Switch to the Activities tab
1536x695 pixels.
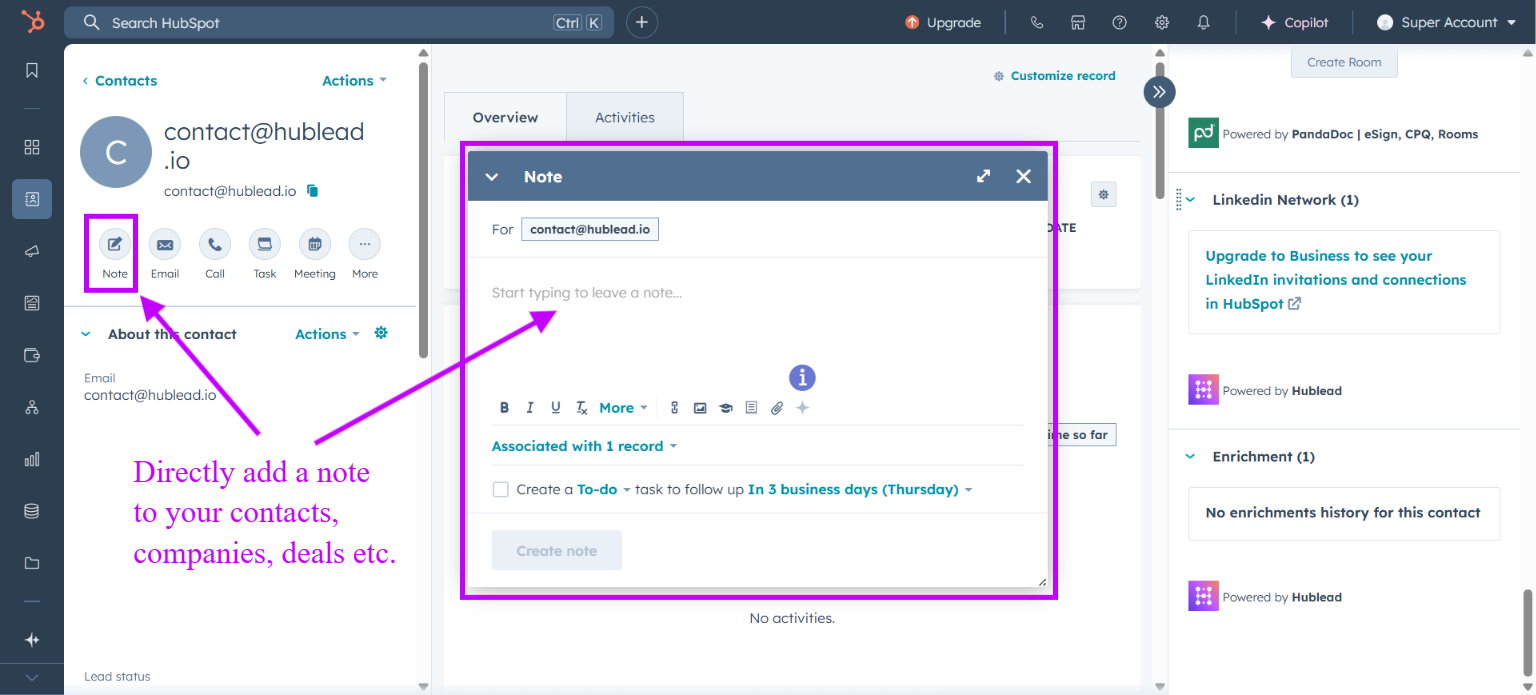[x=625, y=117]
